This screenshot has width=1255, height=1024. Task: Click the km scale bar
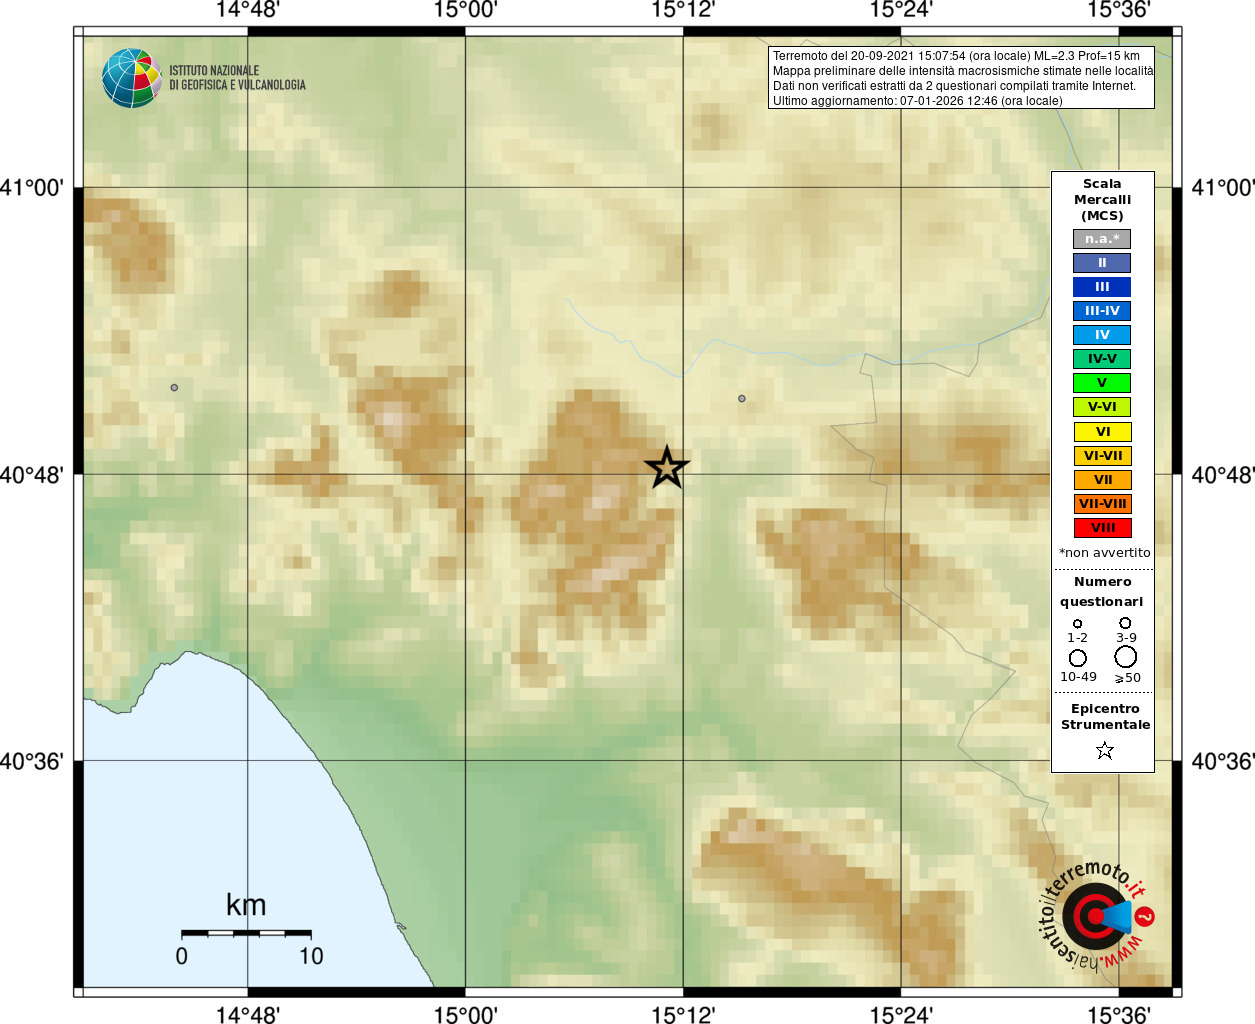pyautogui.click(x=246, y=933)
